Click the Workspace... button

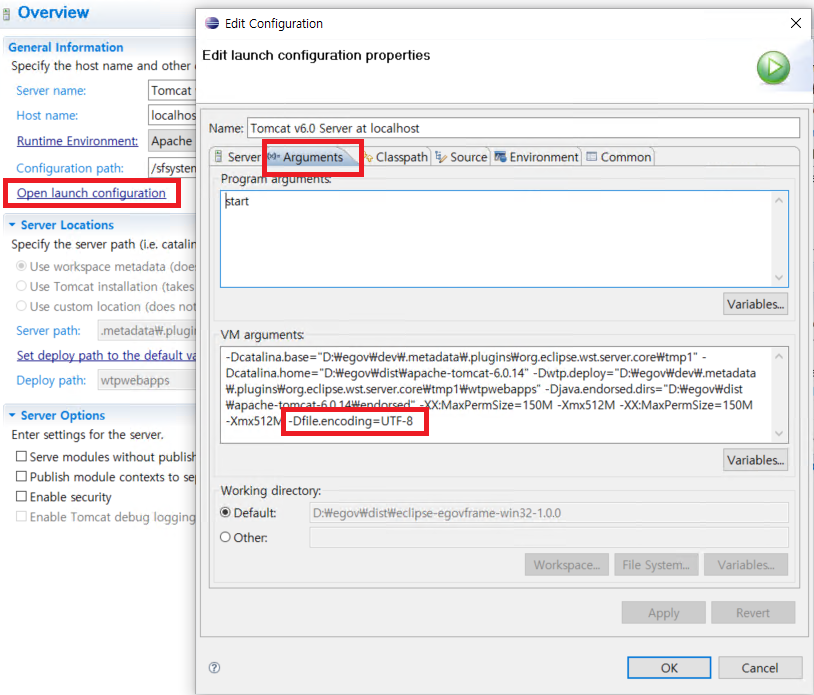point(566,565)
